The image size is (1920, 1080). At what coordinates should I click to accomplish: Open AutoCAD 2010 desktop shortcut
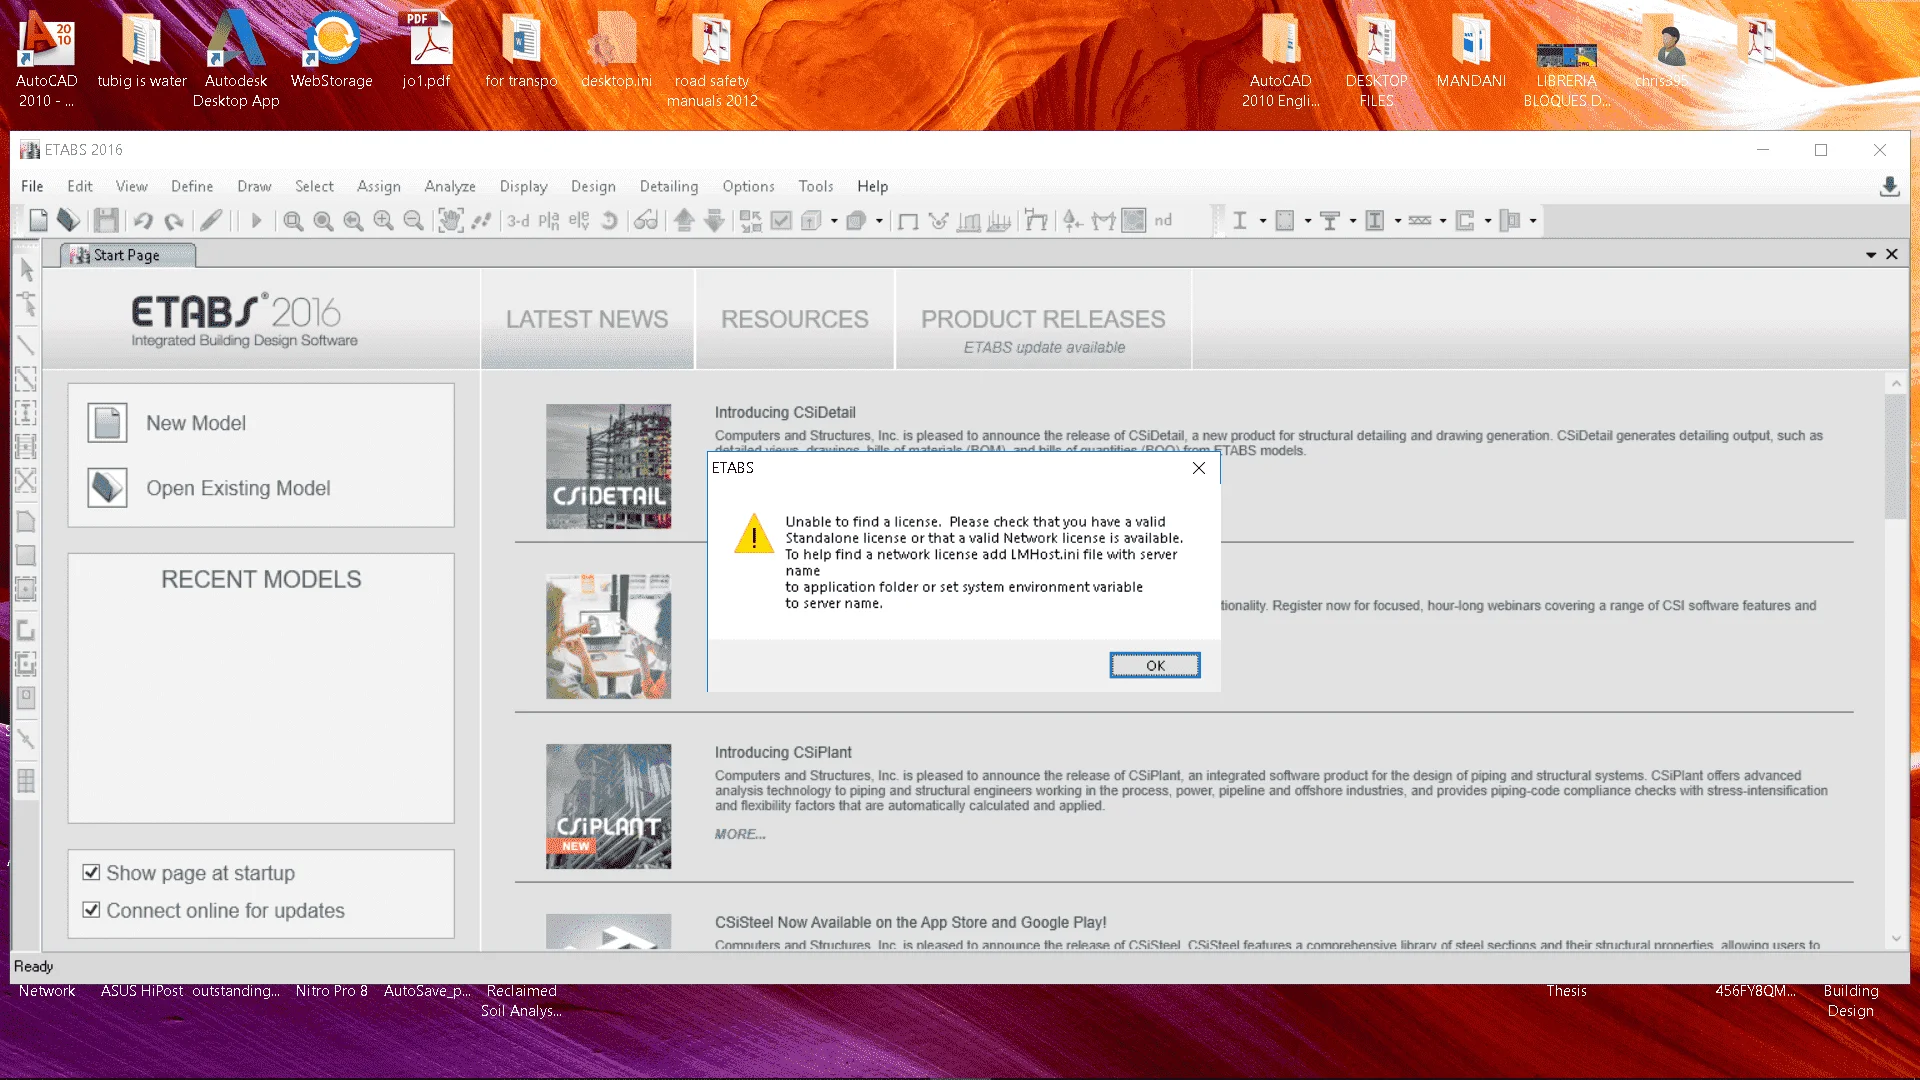[x=47, y=60]
